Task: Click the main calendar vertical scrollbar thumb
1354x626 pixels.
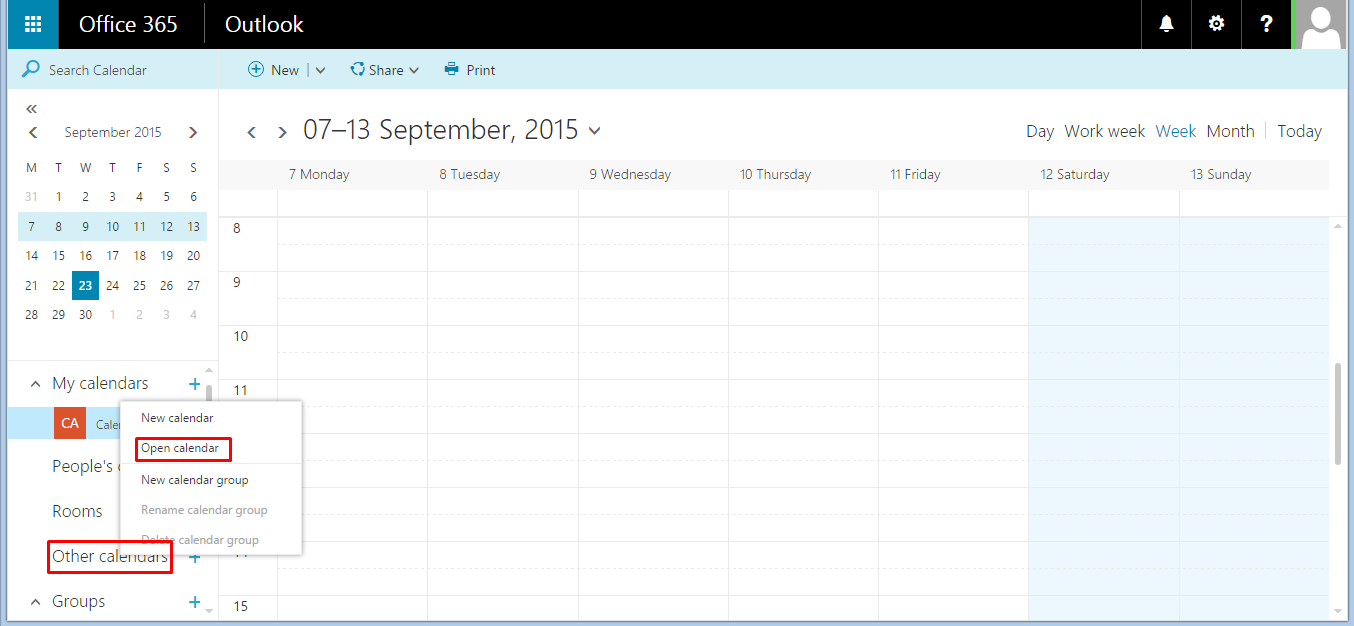Action: [x=1338, y=414]
